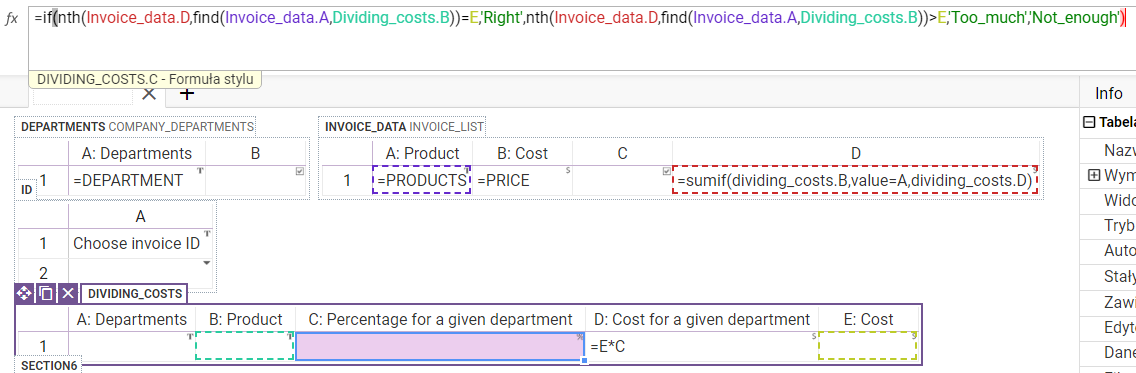Click 'B: Product' header in DIVIDING_COSTS
Viewport: 1136px width, 373px height.
pos(245,319)
